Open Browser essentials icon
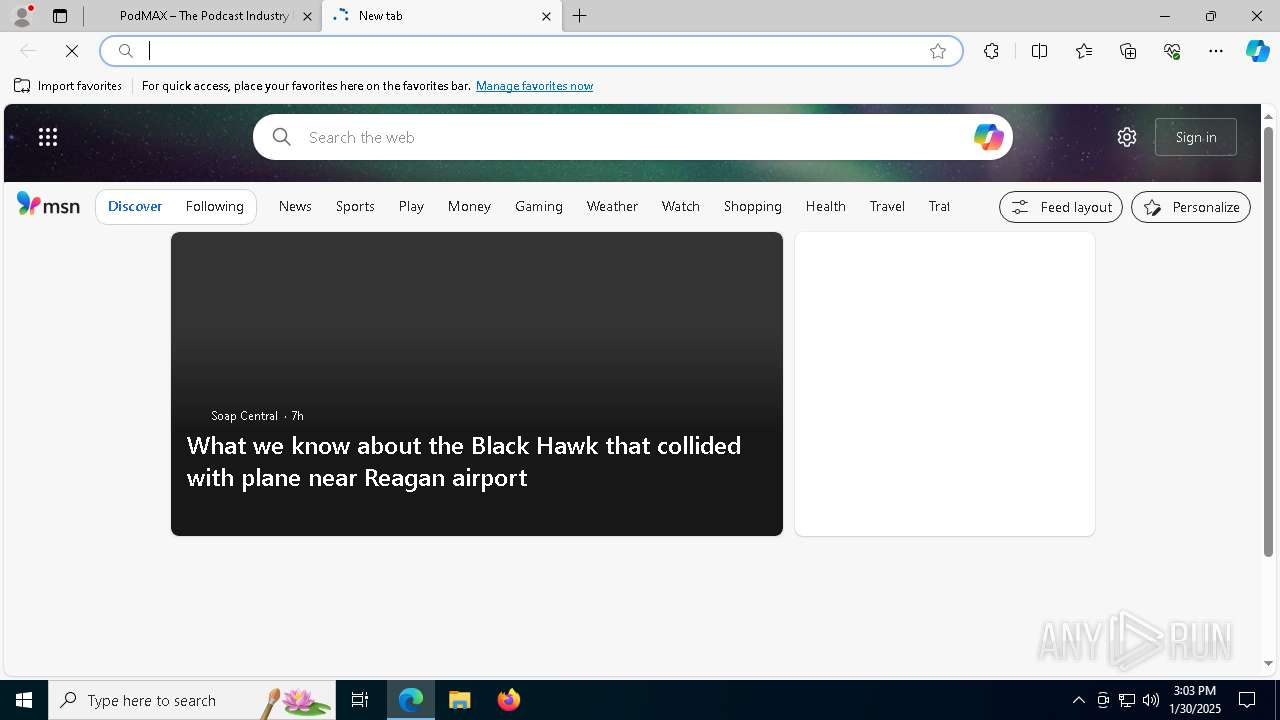The height and width of the screenshot is (720, 1280). [1172, 51]
